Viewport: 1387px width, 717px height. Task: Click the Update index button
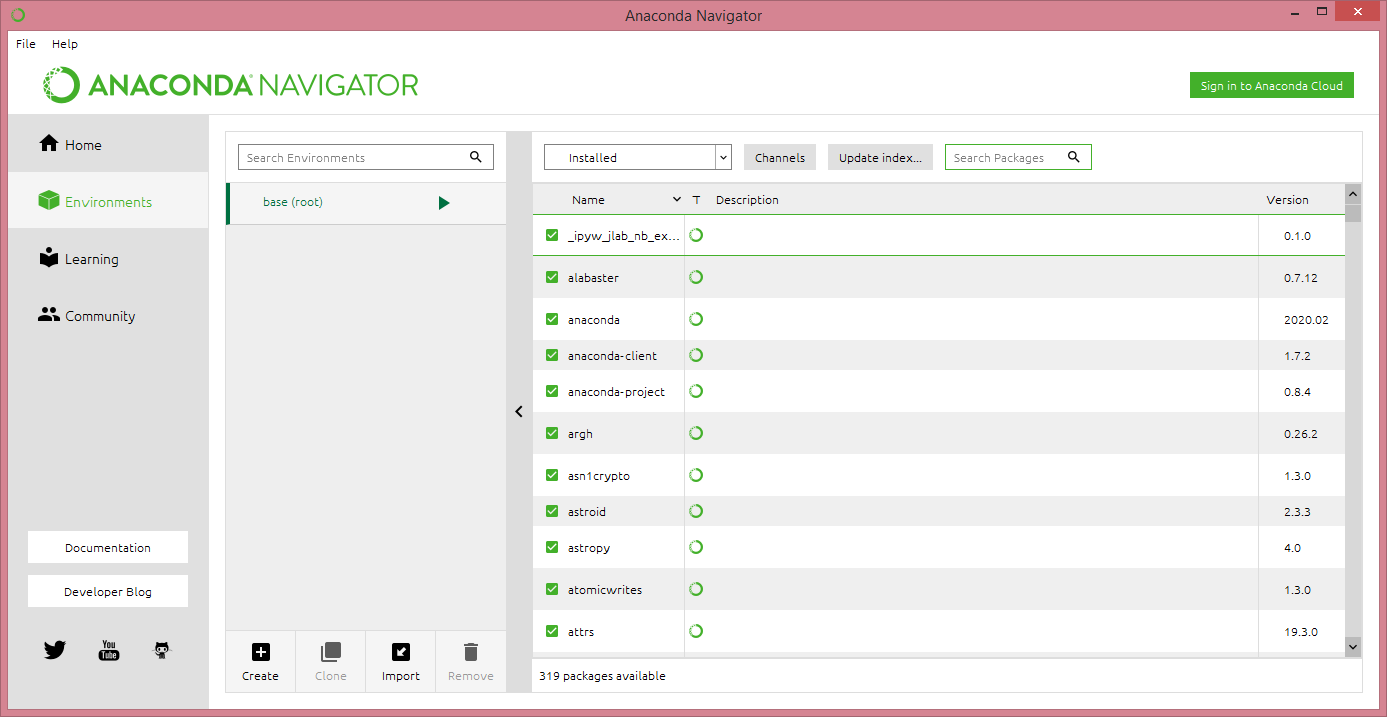880,157
